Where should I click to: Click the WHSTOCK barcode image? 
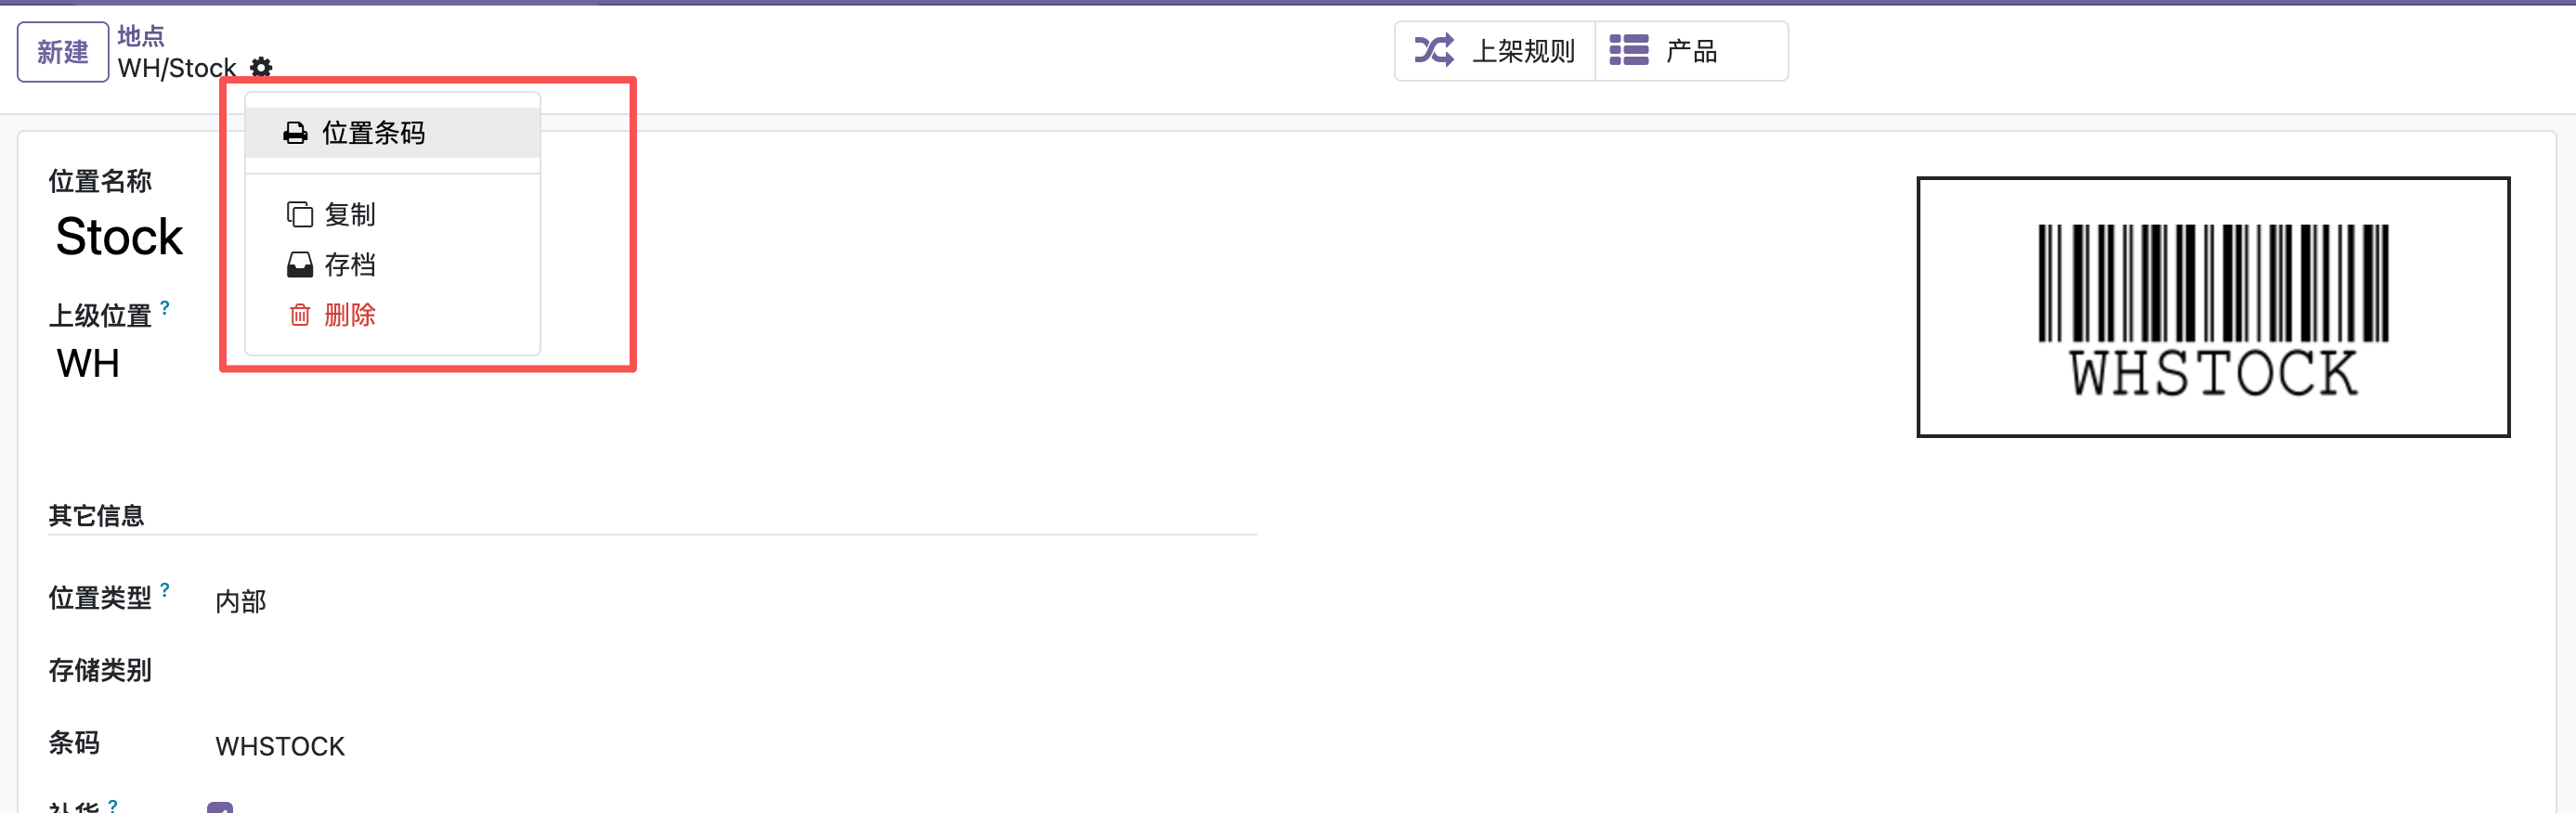2213,307
